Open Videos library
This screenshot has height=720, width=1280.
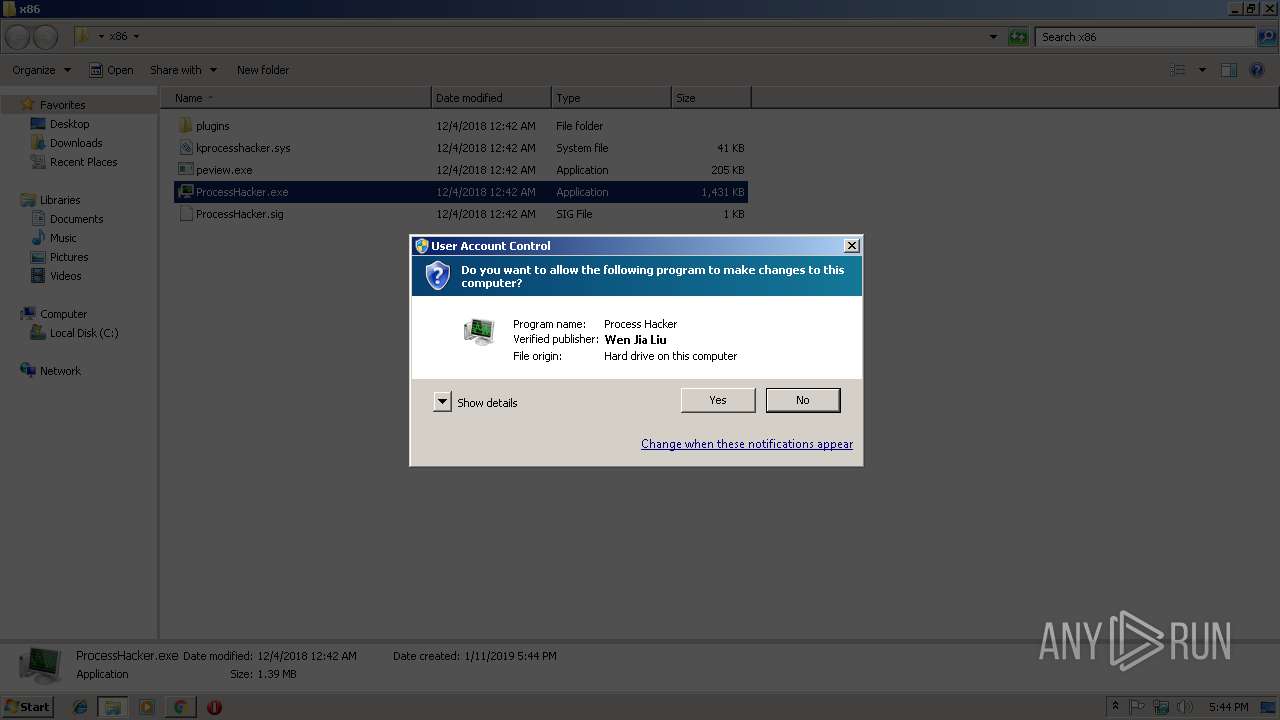[x=65, y=276]
